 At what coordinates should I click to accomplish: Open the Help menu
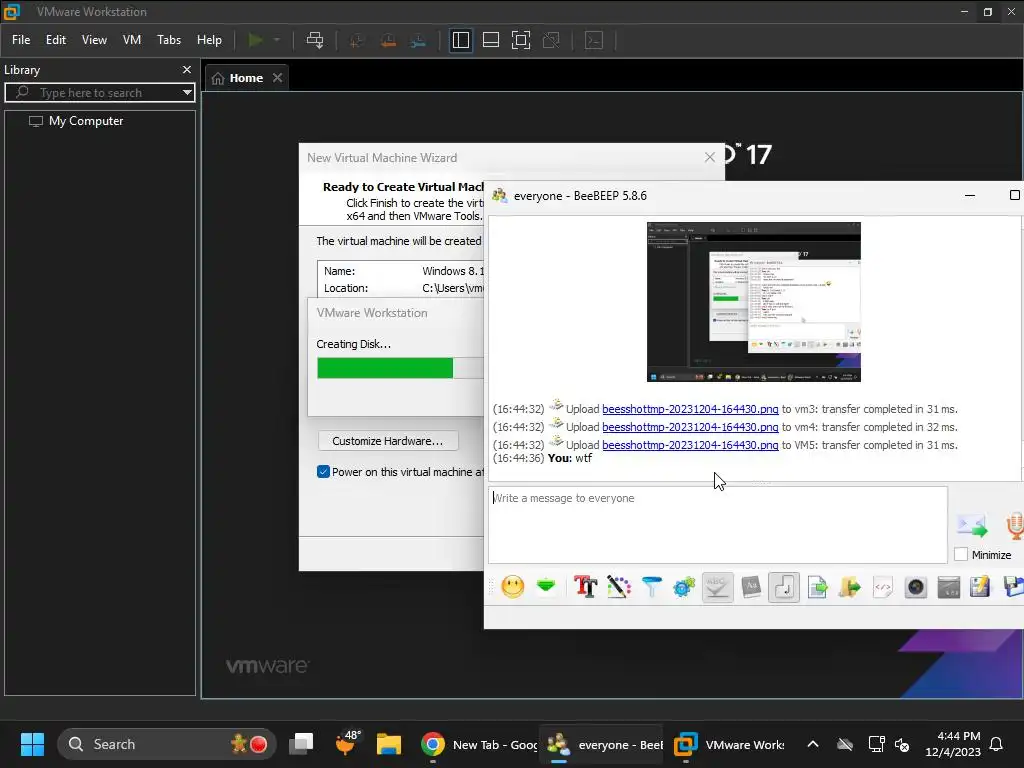(209, 40)
